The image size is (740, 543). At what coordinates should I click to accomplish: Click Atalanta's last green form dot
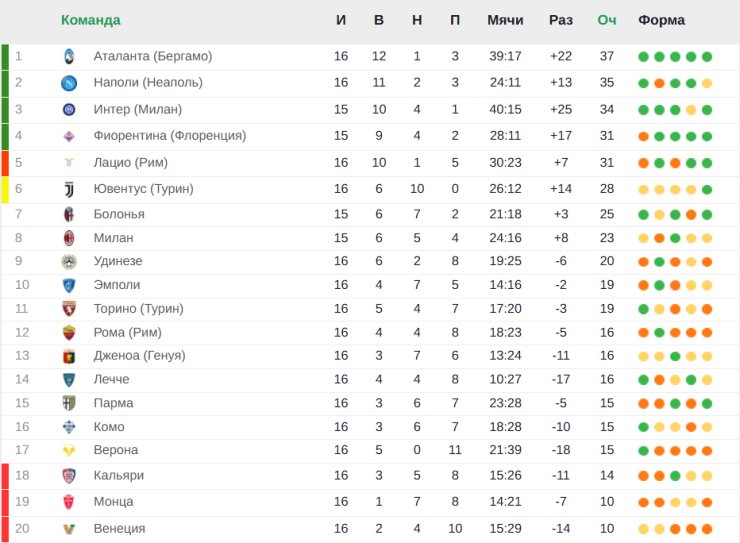(x=706, y=57)
